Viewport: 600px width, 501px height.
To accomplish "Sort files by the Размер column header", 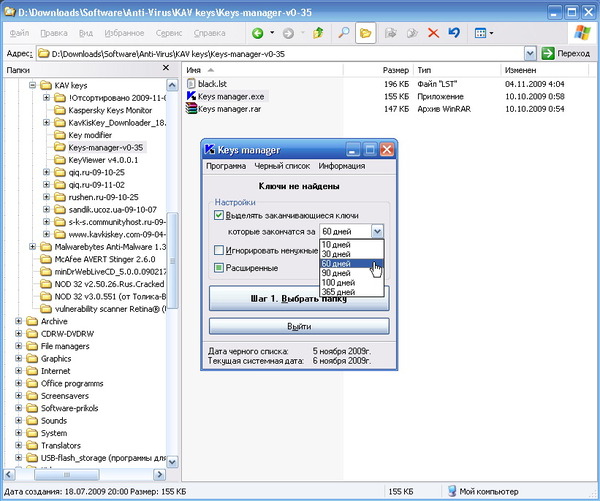I will pyautogui.click(x=378, y=70).
